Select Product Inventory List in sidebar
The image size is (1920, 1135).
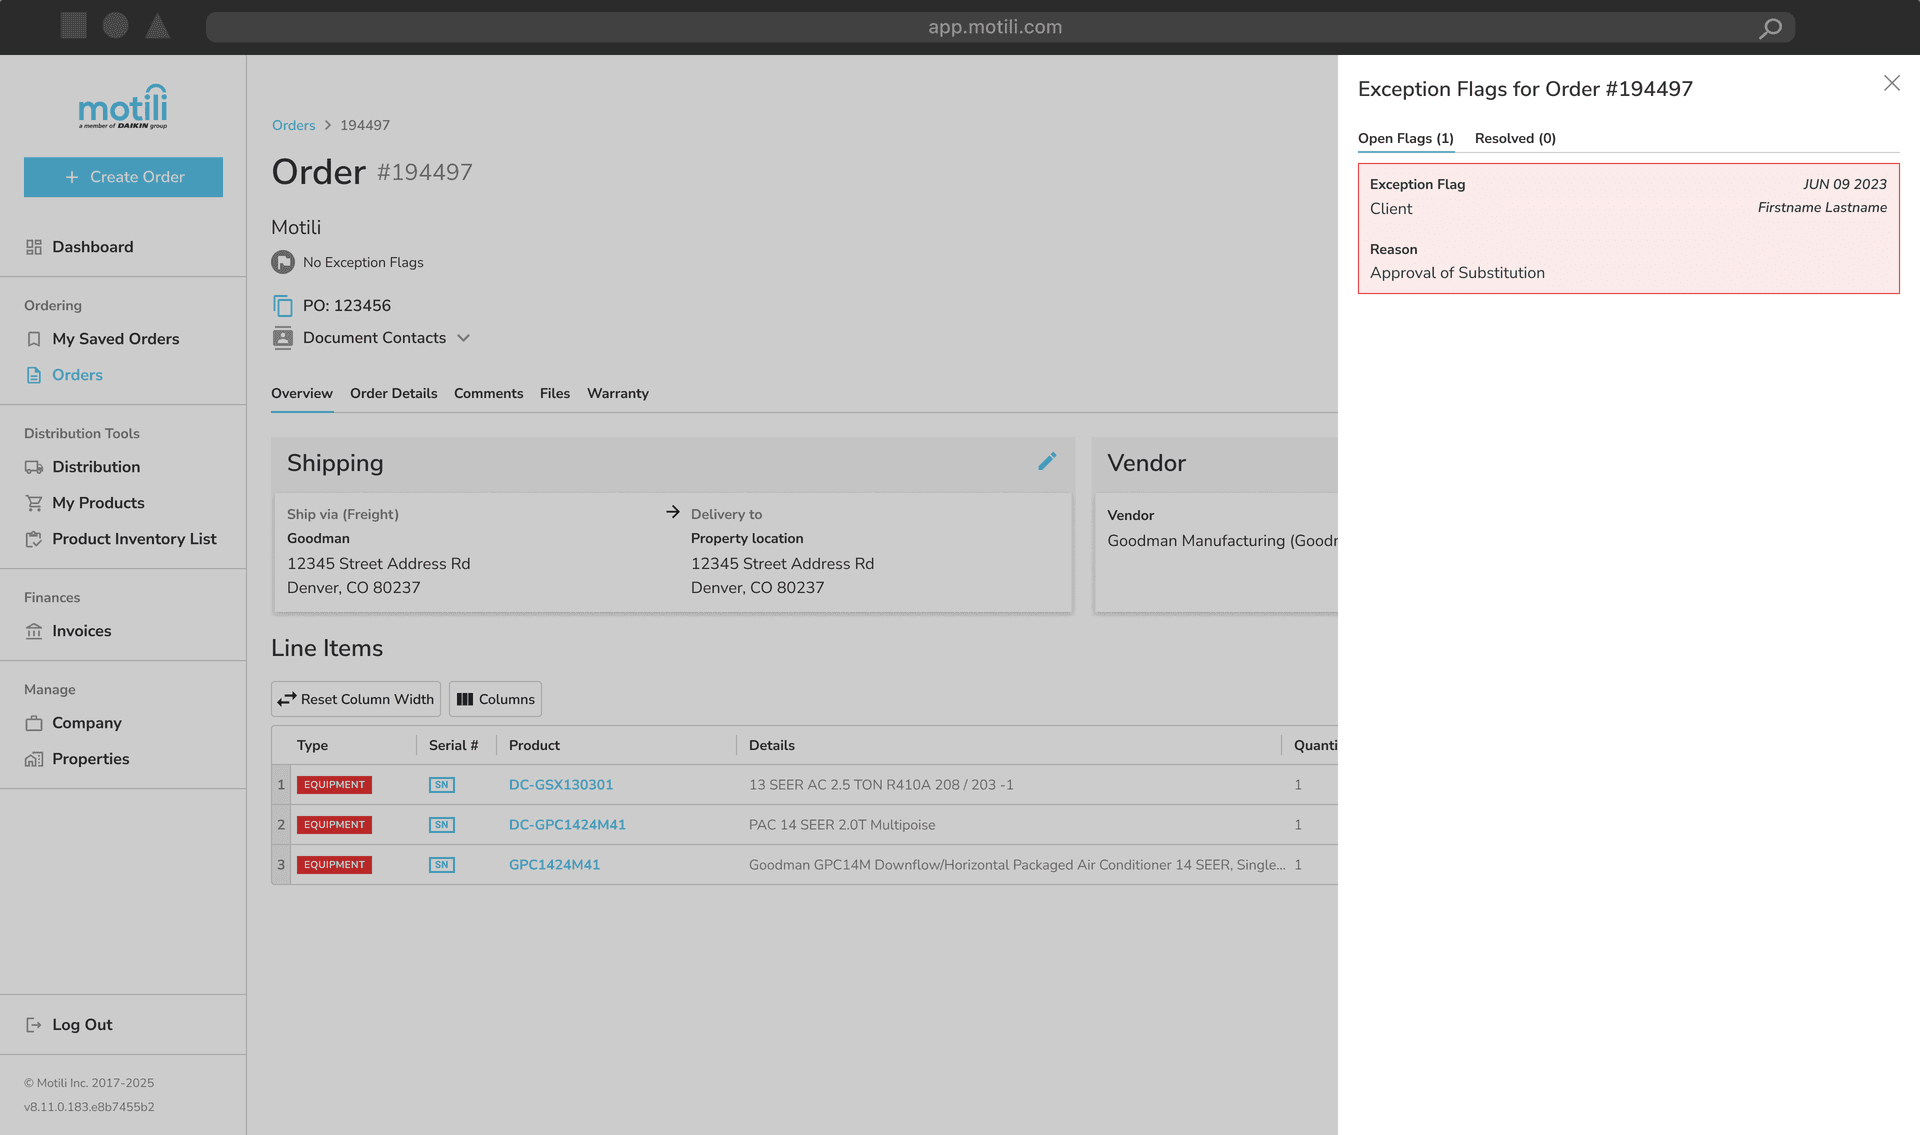coord(134,539)
